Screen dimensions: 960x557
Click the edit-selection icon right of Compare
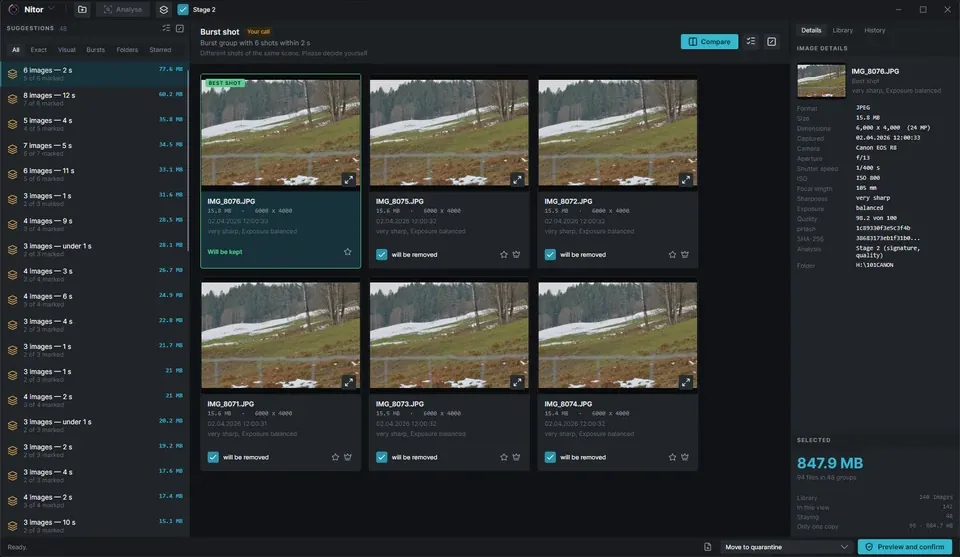tap(771, 41)
